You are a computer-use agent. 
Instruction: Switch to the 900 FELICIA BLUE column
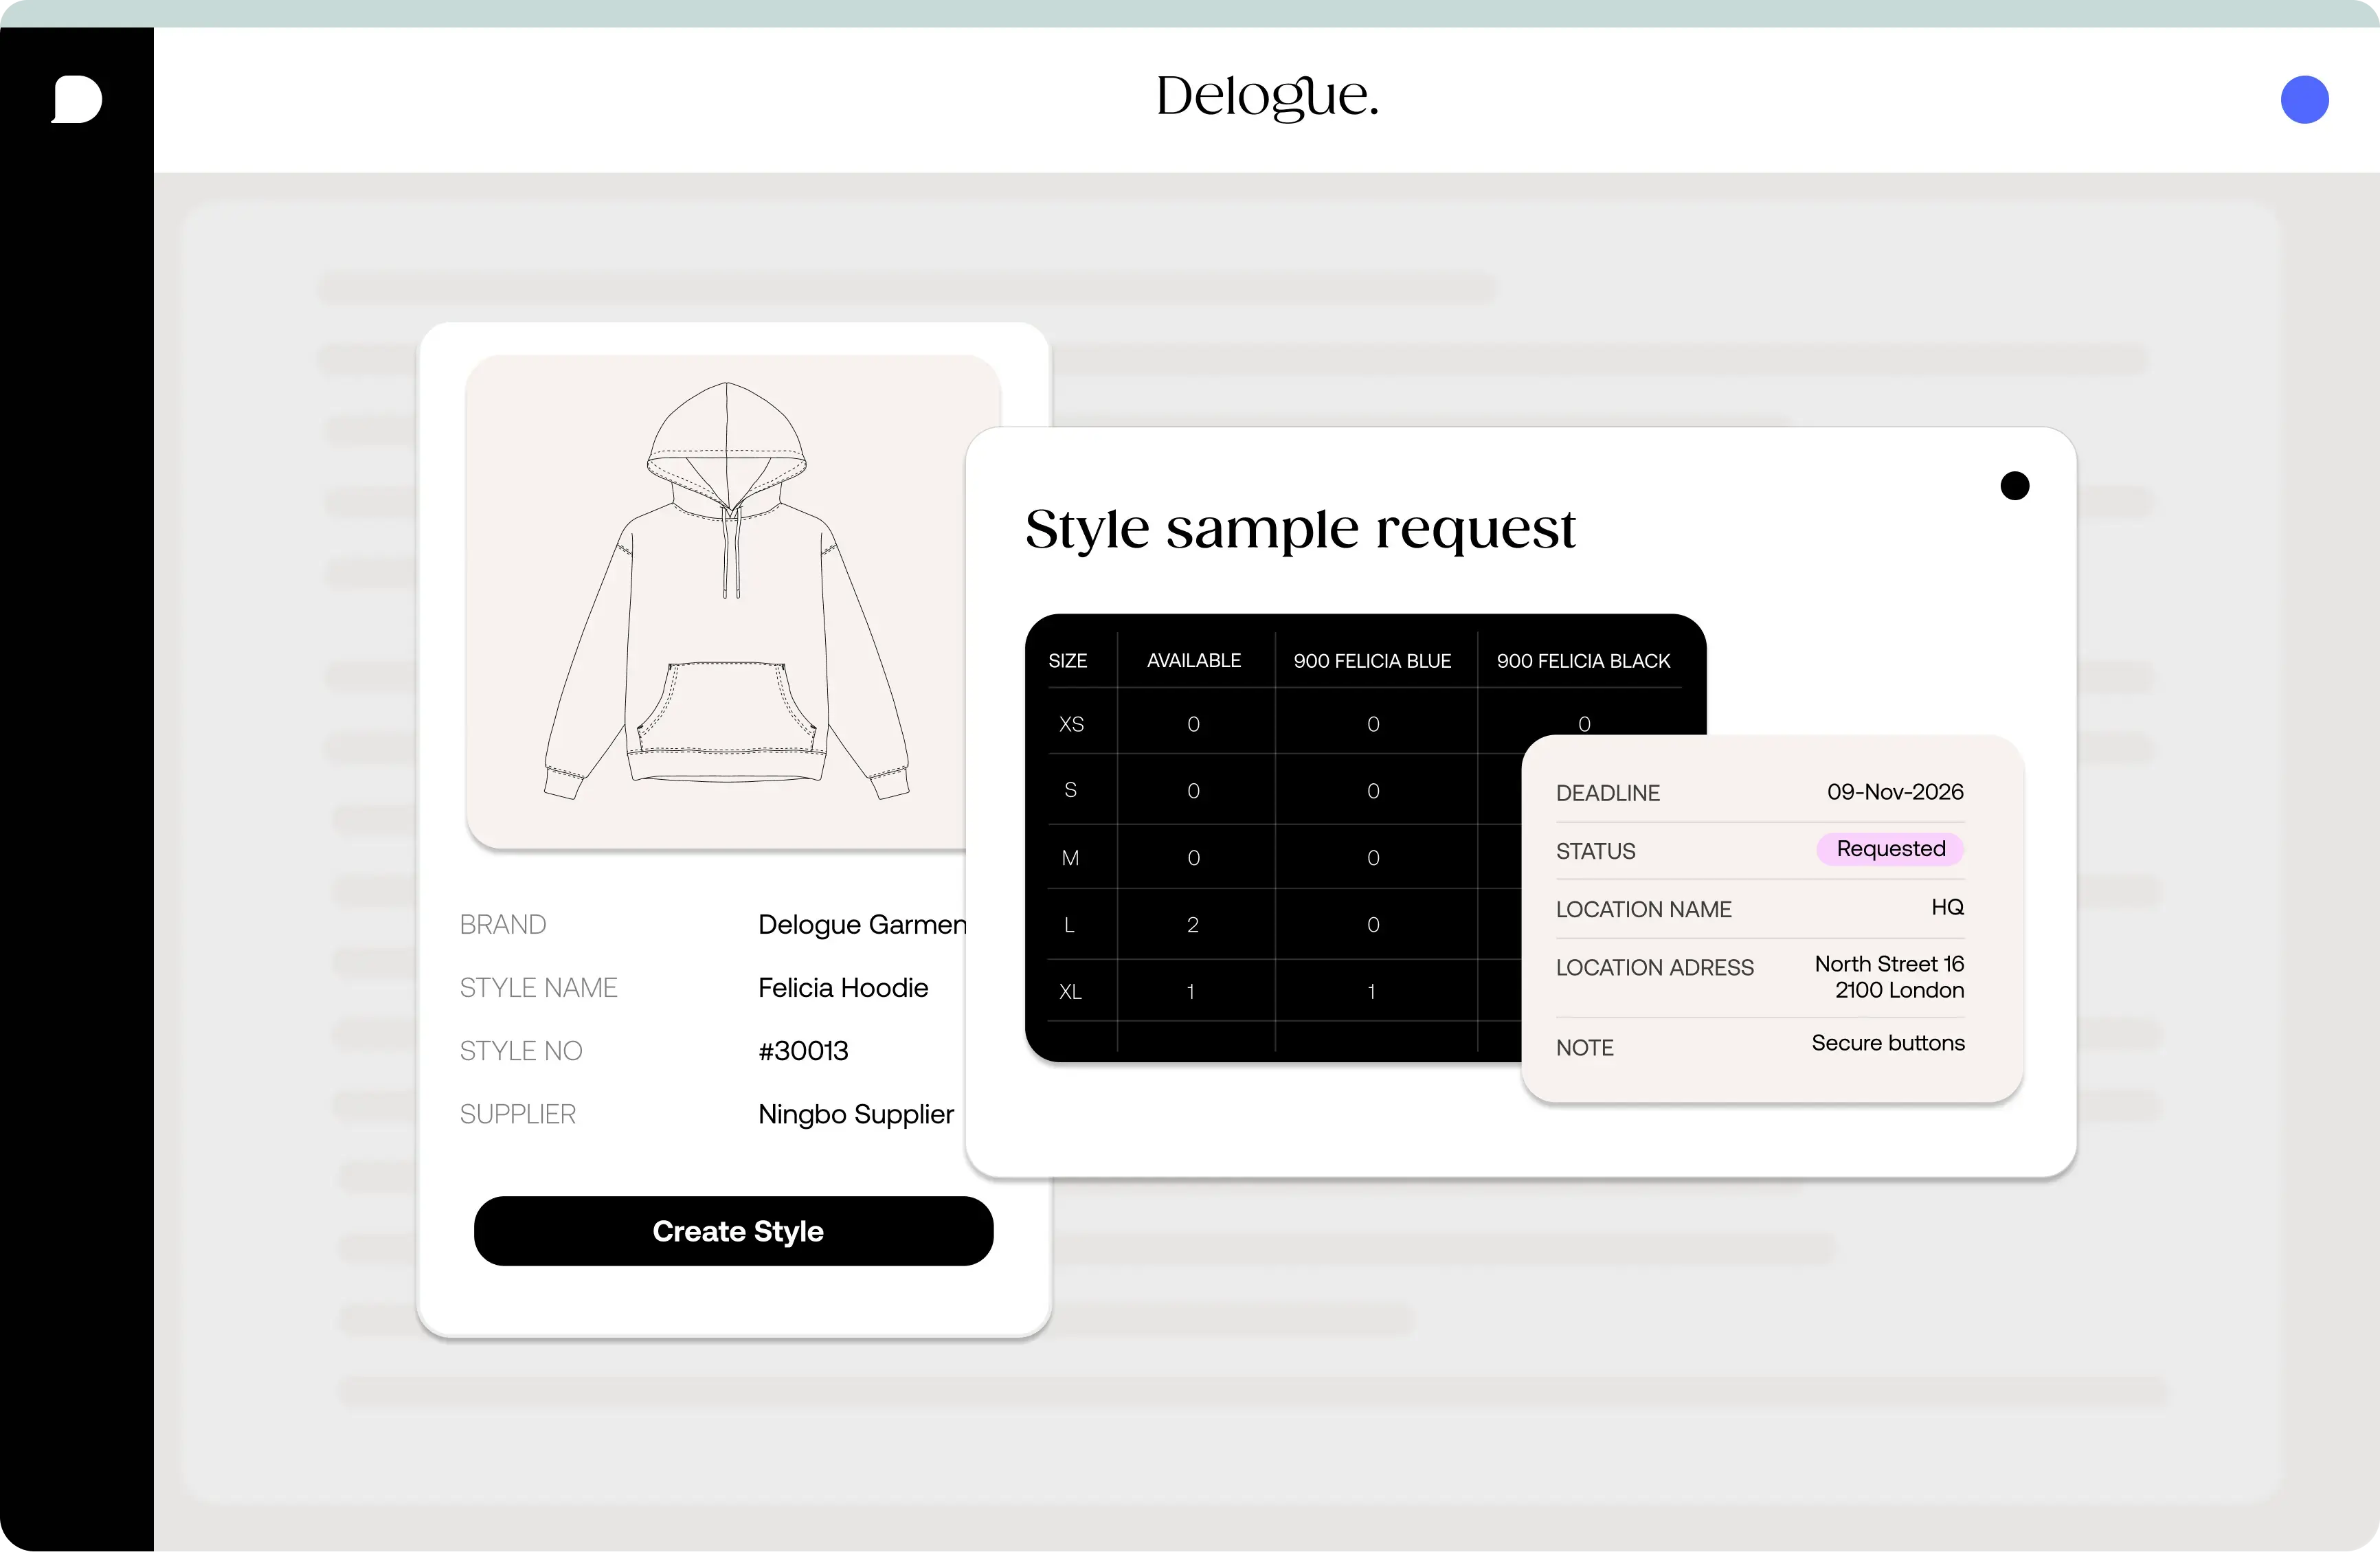(x=1371, y=660)
